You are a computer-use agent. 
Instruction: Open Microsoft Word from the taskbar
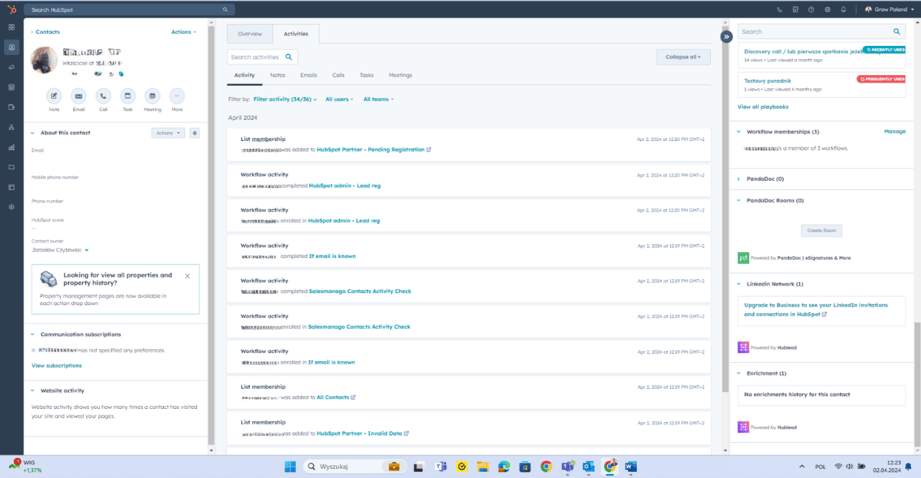pyautogui.click(x=631, y=467)
